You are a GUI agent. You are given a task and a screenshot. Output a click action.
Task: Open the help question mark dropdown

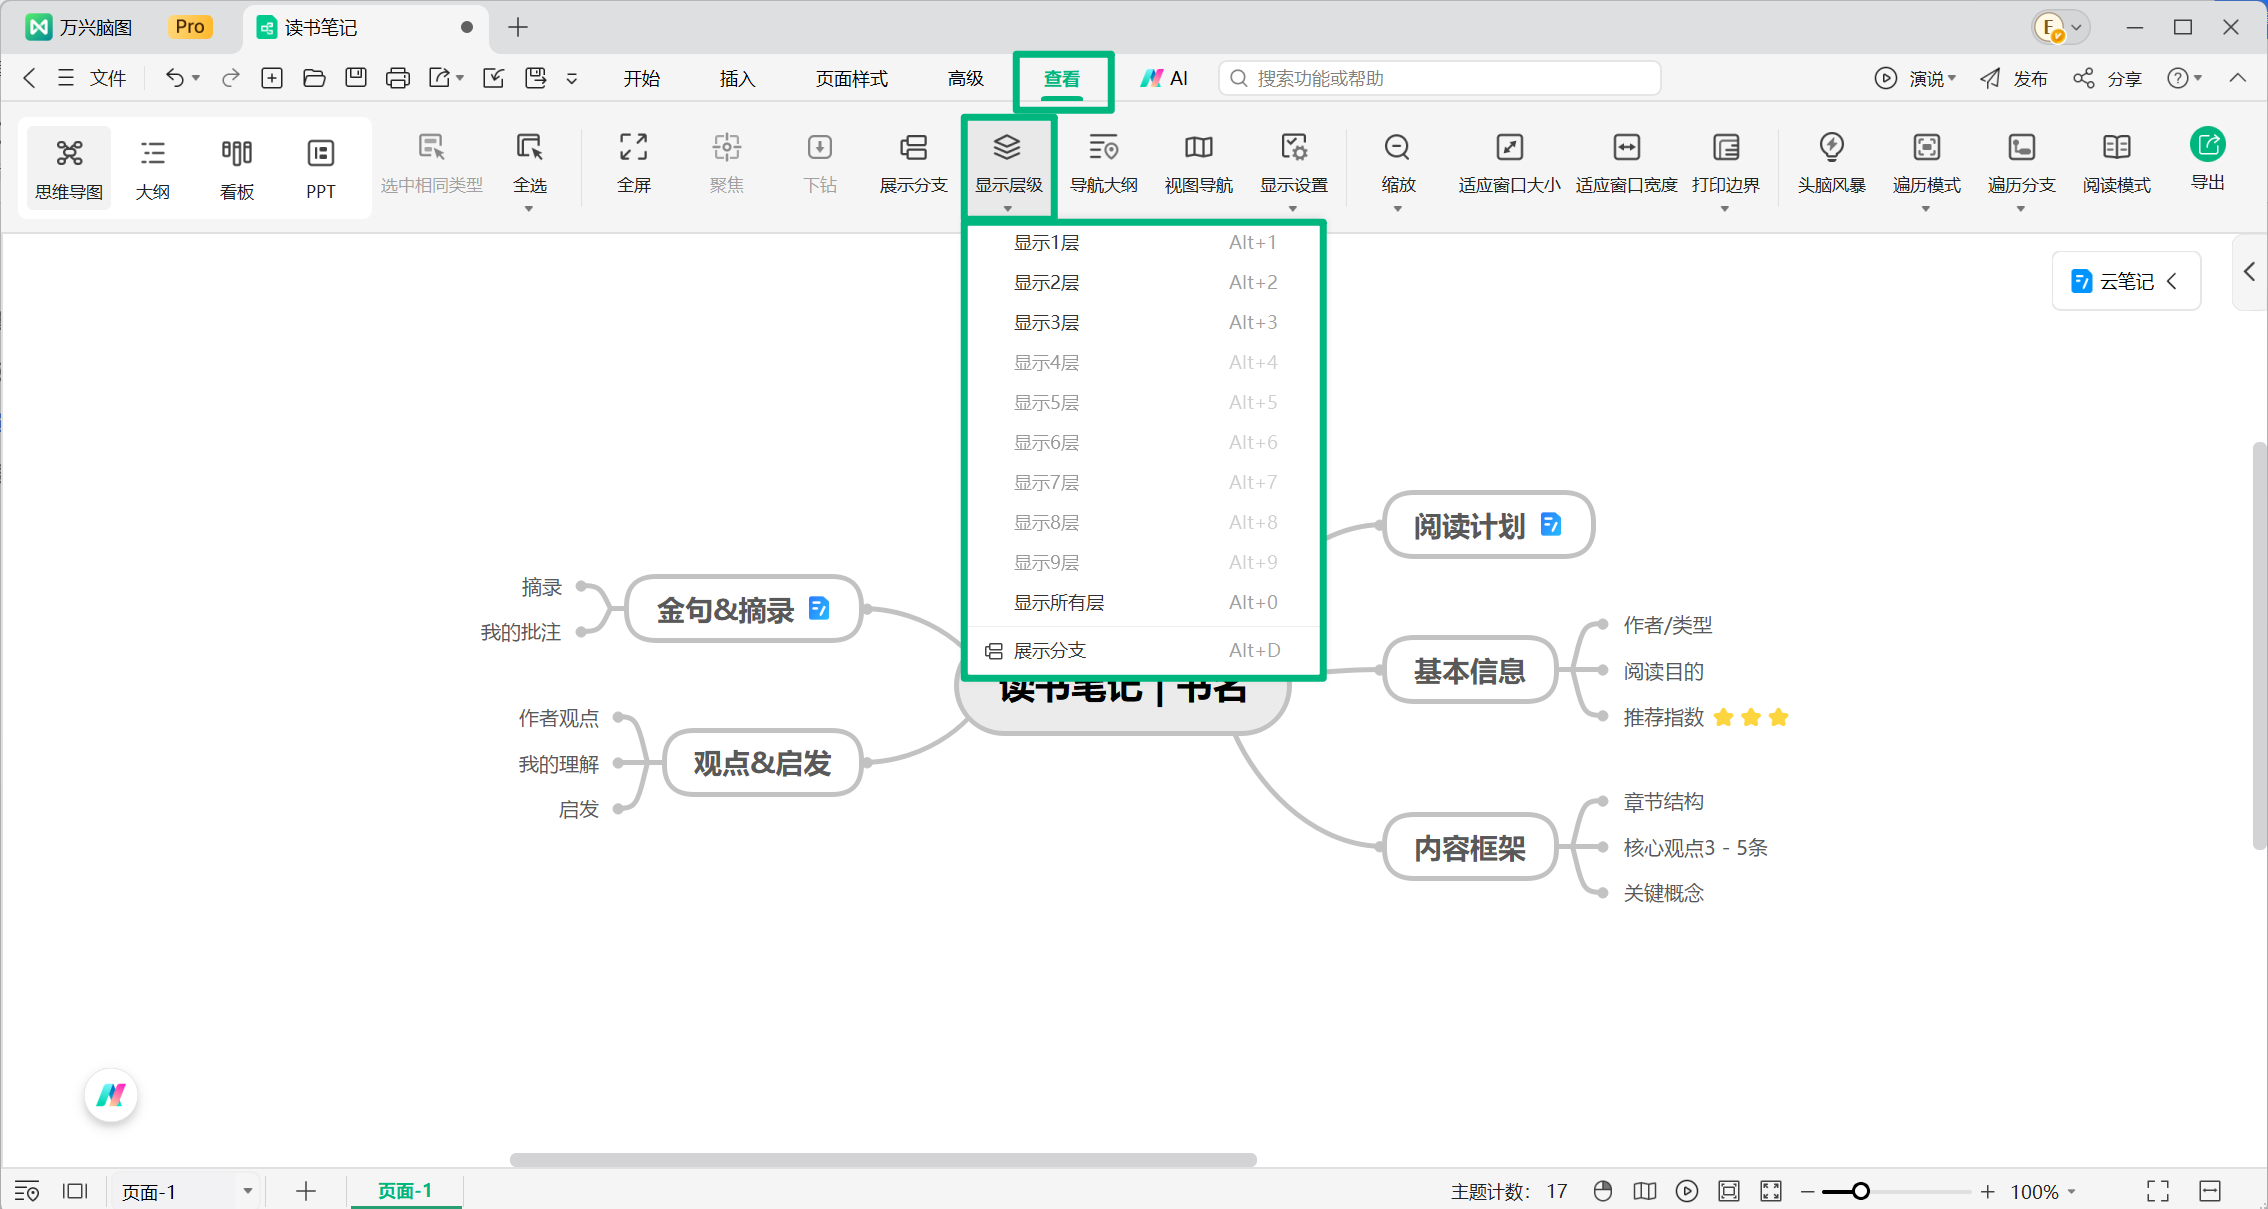[x=2184, y=78]
